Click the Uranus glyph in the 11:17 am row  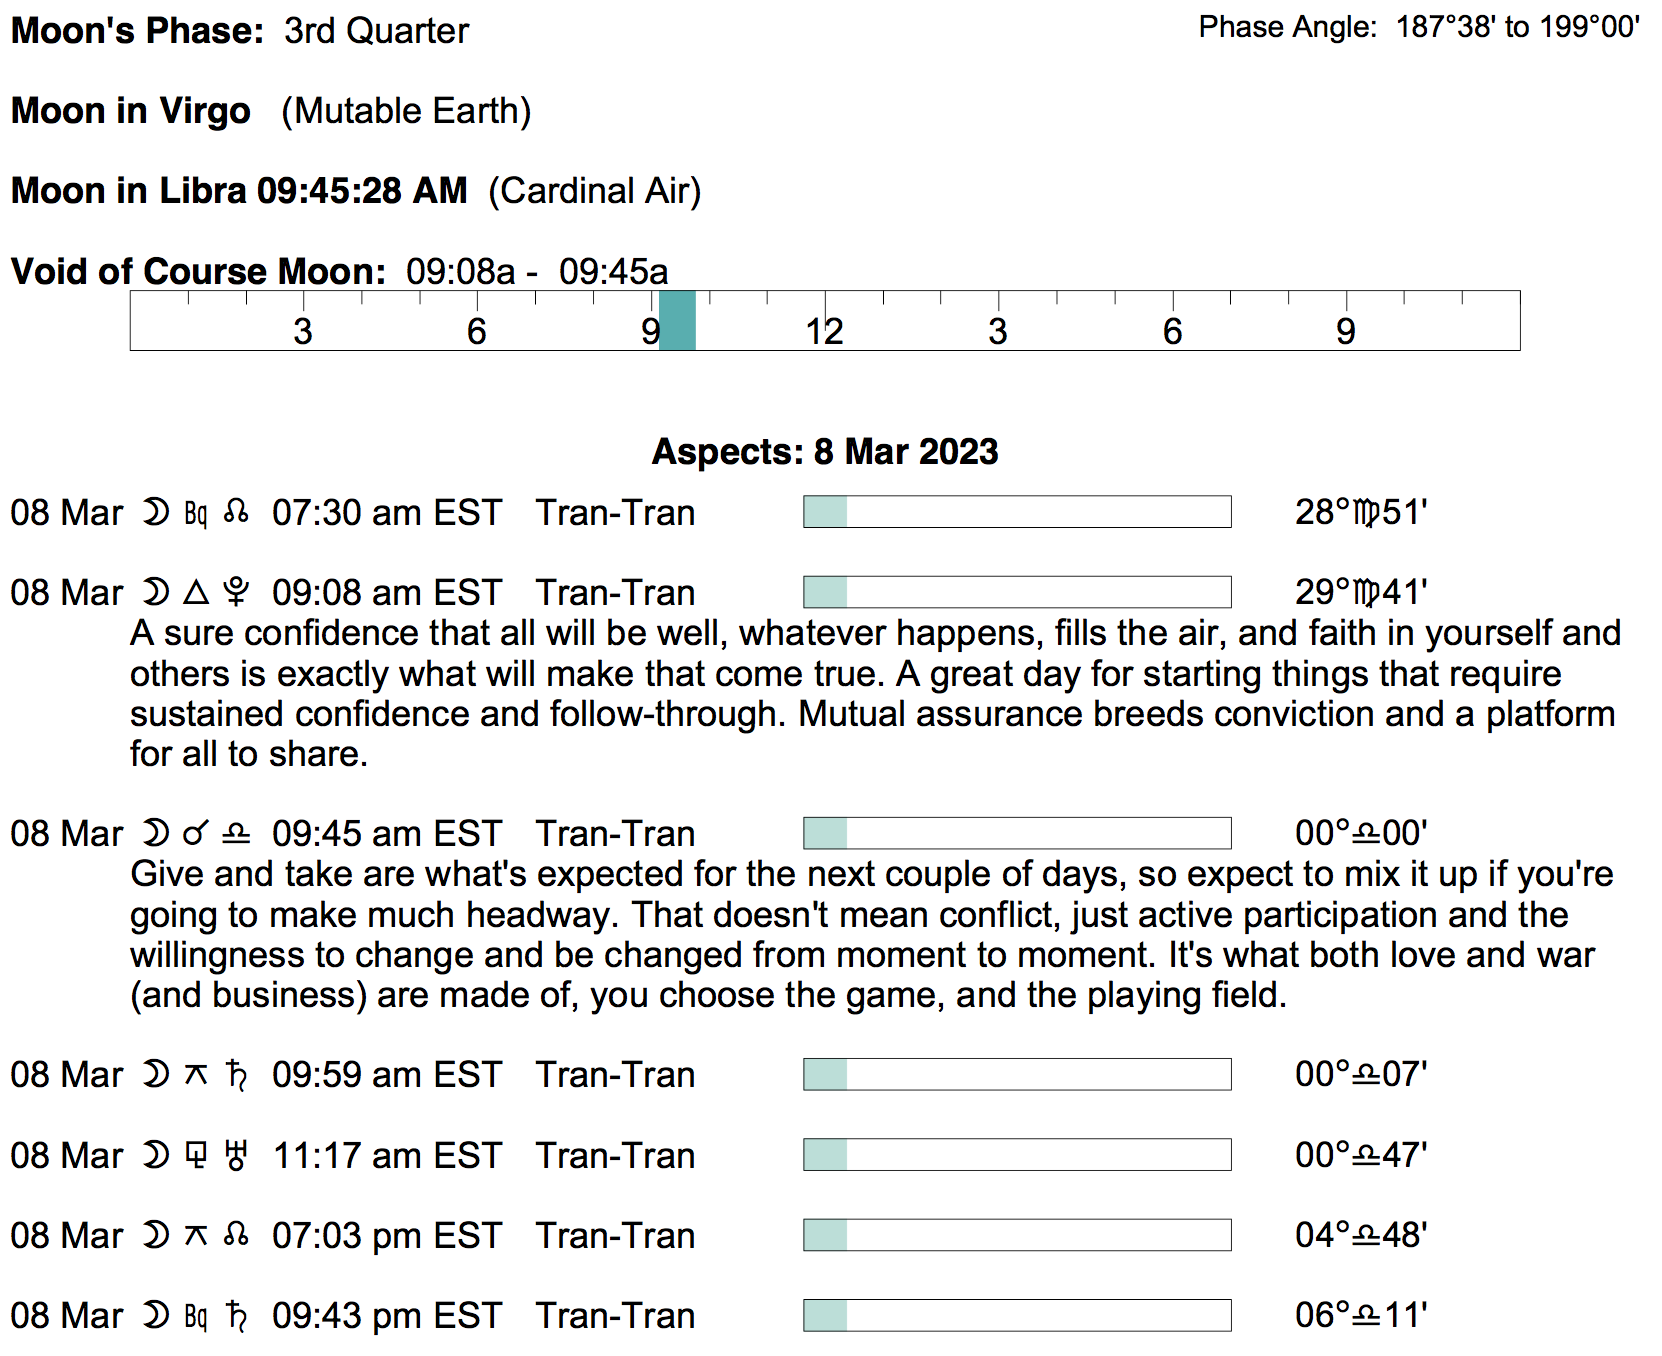click(237, 1155)
